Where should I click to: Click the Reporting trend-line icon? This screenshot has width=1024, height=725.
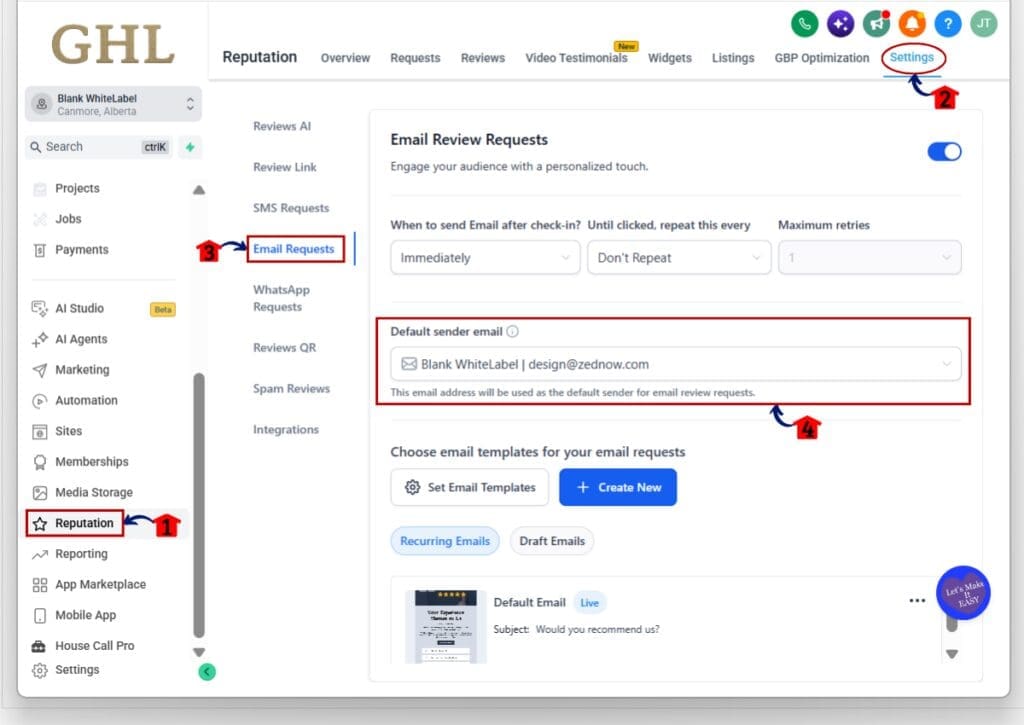tap(40, 554)
